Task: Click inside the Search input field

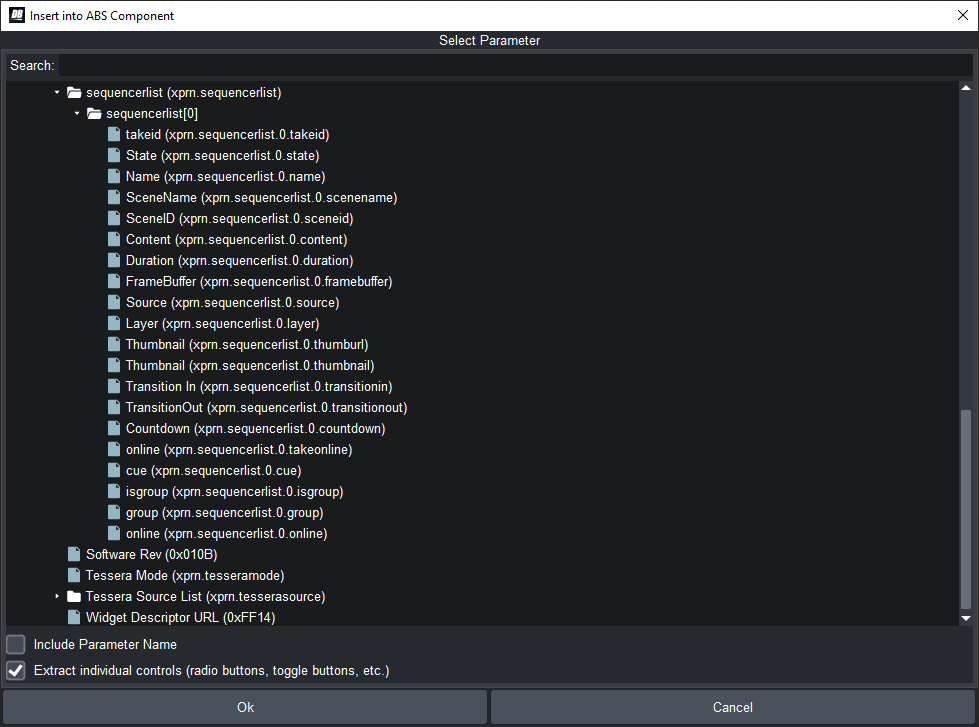Action: click(515, 65)
